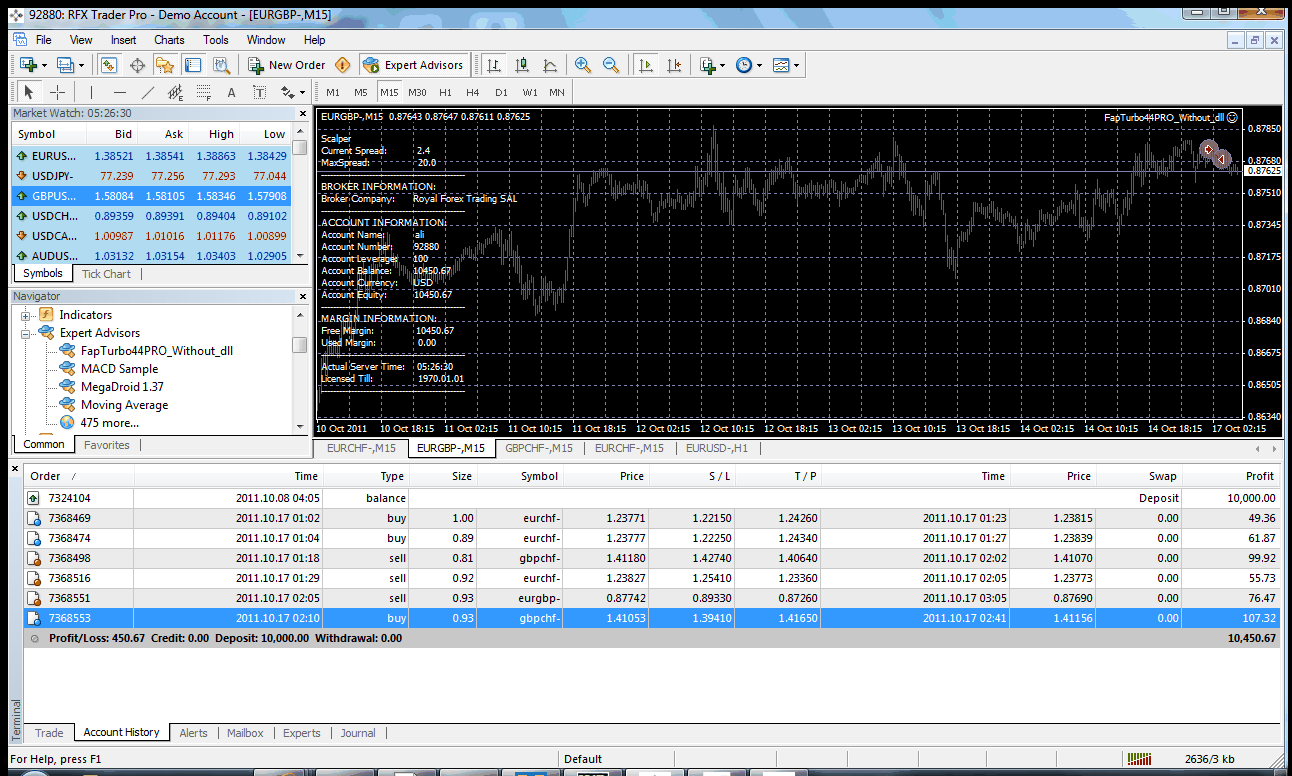Open the Strategy Tester icon

pos(220,65)
